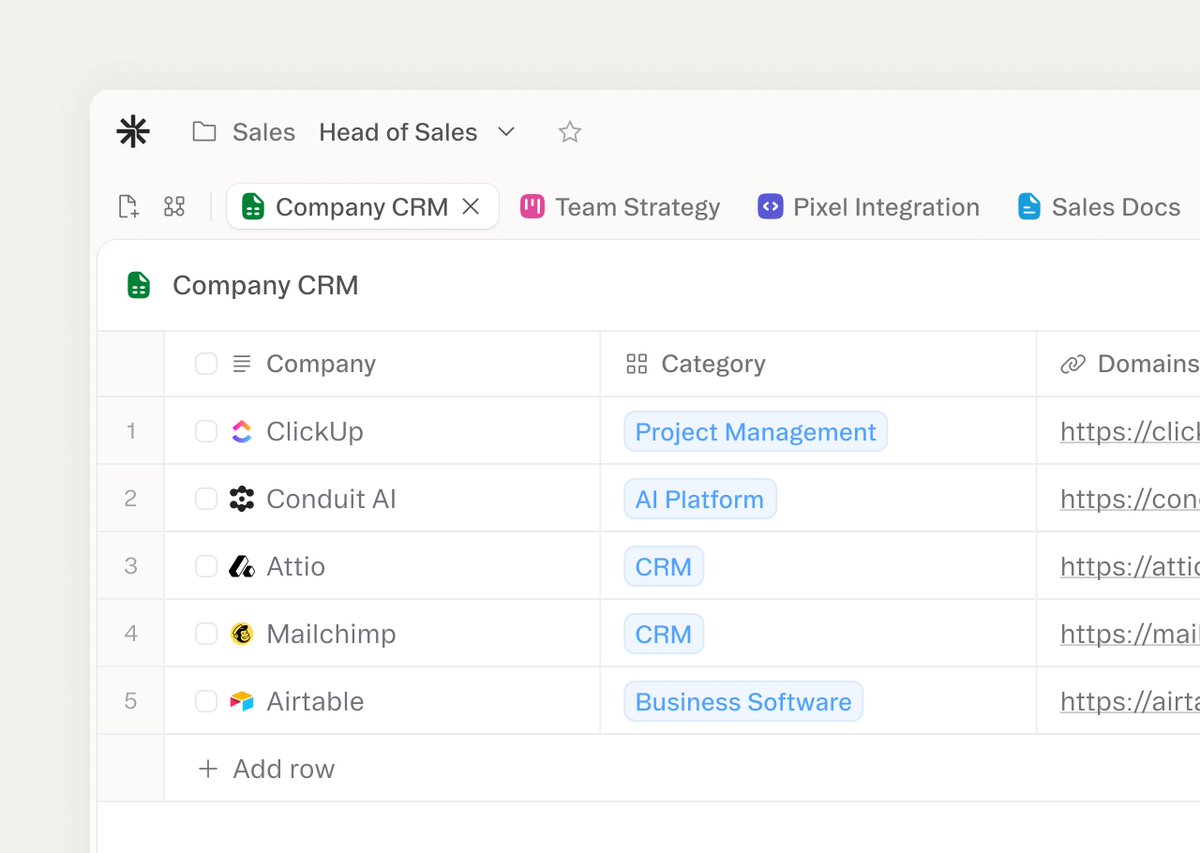This screenshot has height=853, width=1200.
Task: Open the Mailchimp domain link
Action: coord(1130,634)
